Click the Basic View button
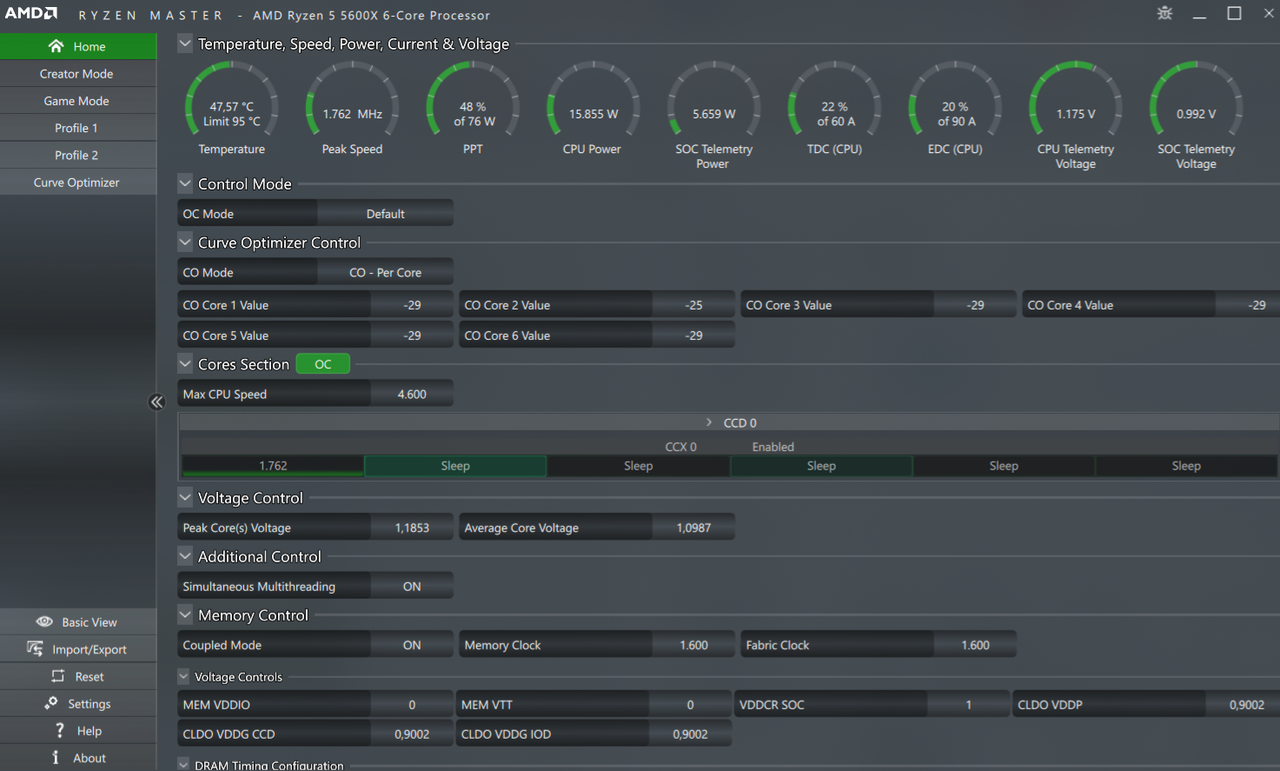 point(78,622)
